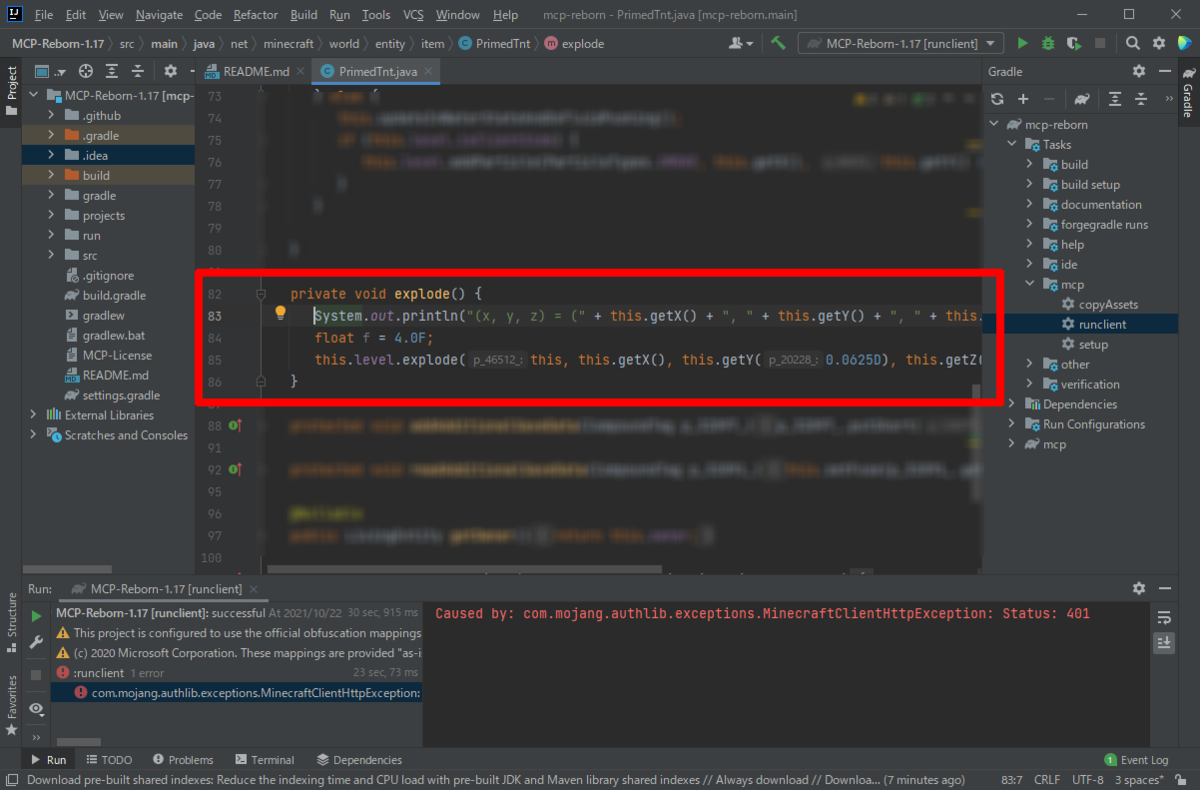Click wrench icon in Run panel
The height and width of the screenshot is (790, 1200).
click(36, 643)
